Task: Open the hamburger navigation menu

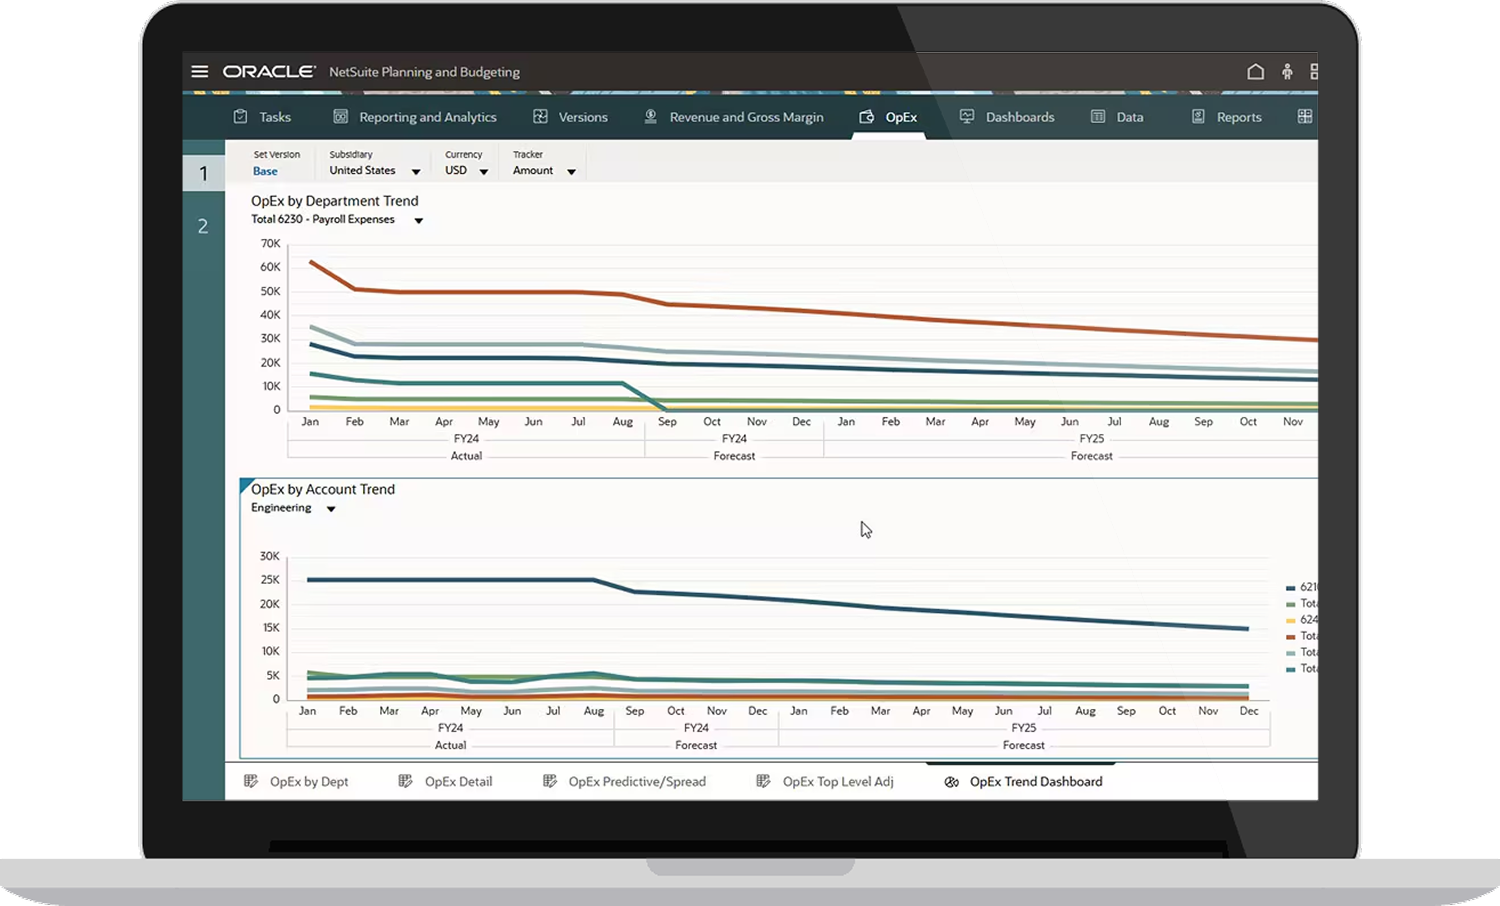Action: click(200, 72)
